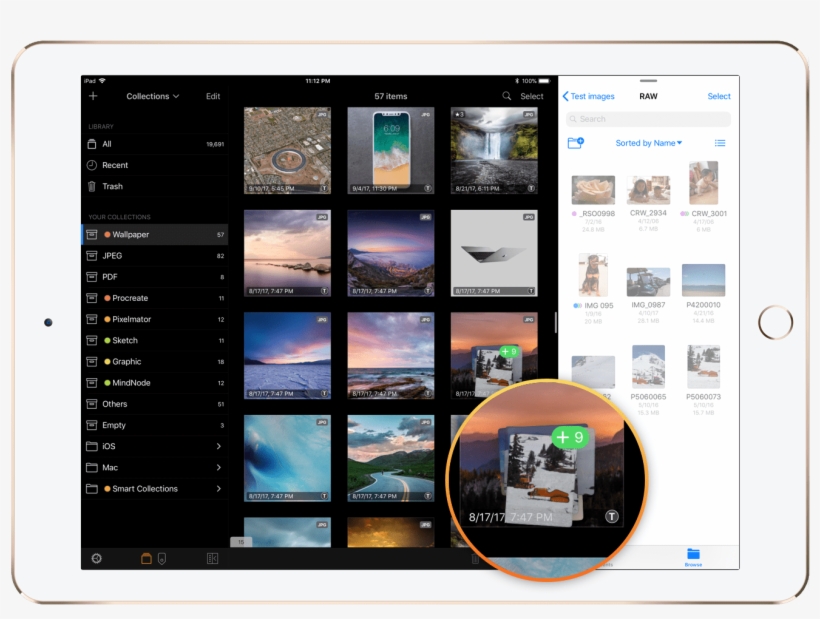Select the JPEG collection
The image size is (820, 619).
(155, 256)
